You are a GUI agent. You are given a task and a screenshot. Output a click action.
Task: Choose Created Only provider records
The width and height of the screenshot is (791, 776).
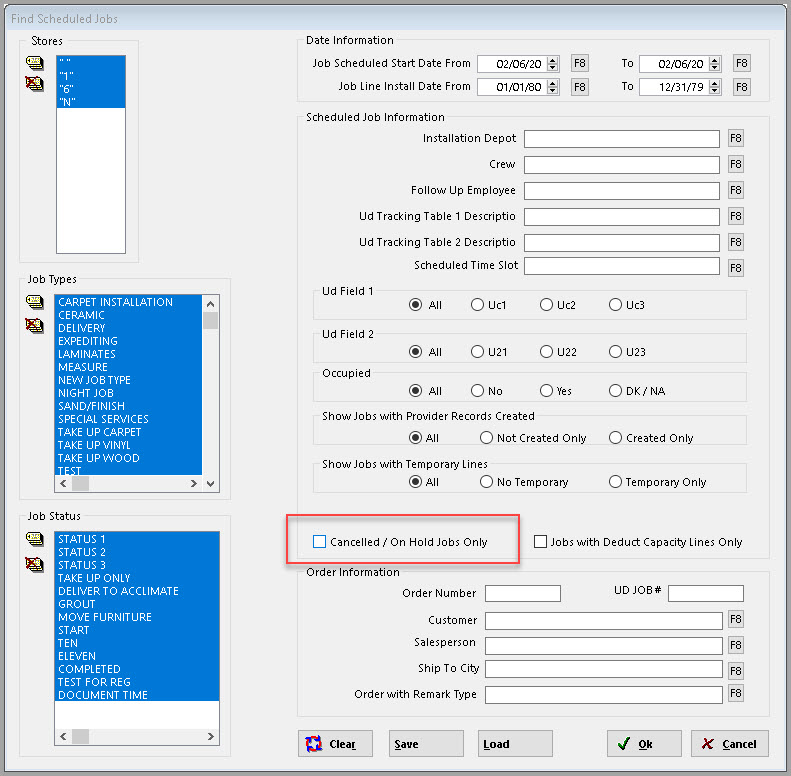click(x=615, y=438)
